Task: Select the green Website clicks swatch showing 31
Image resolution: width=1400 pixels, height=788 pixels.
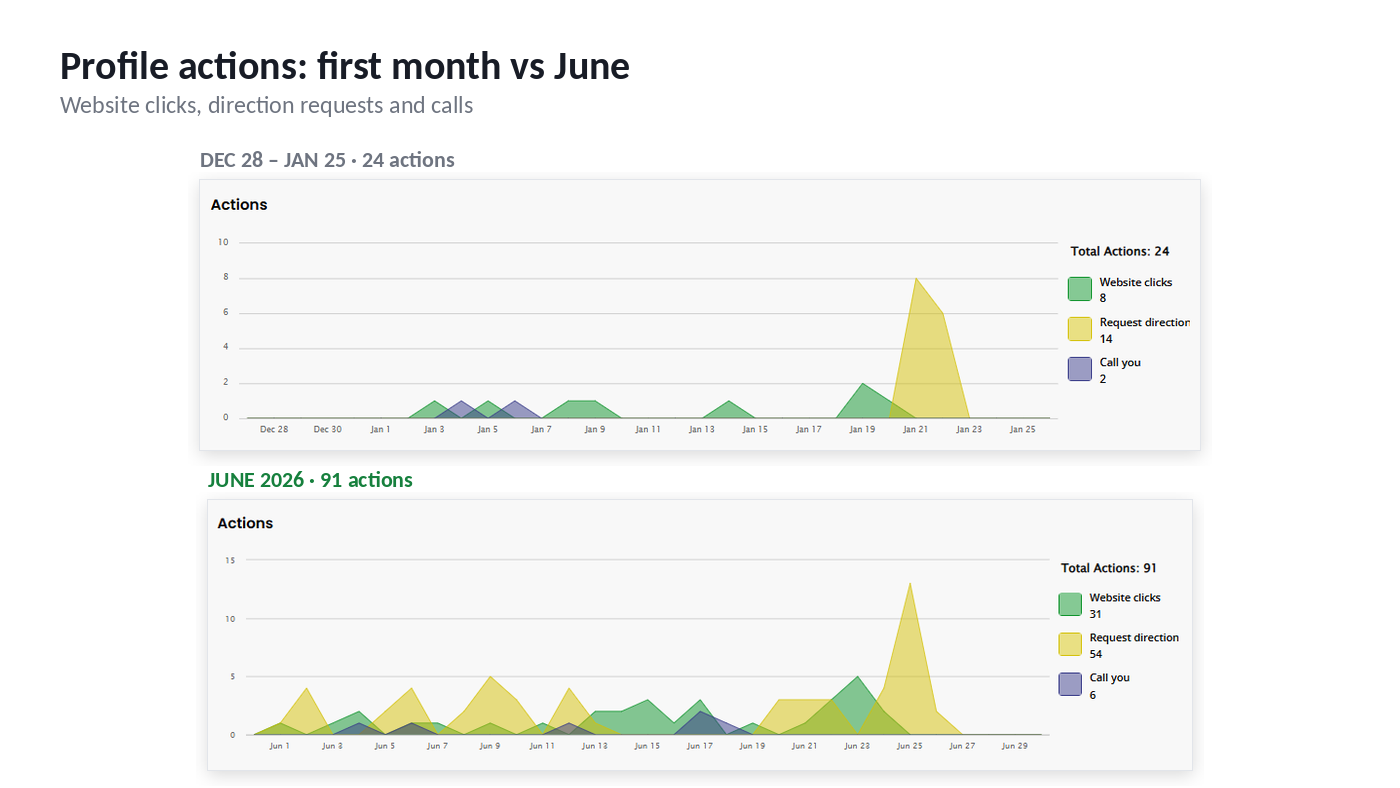Action: pyautogui.click(x=1070, y=604)
